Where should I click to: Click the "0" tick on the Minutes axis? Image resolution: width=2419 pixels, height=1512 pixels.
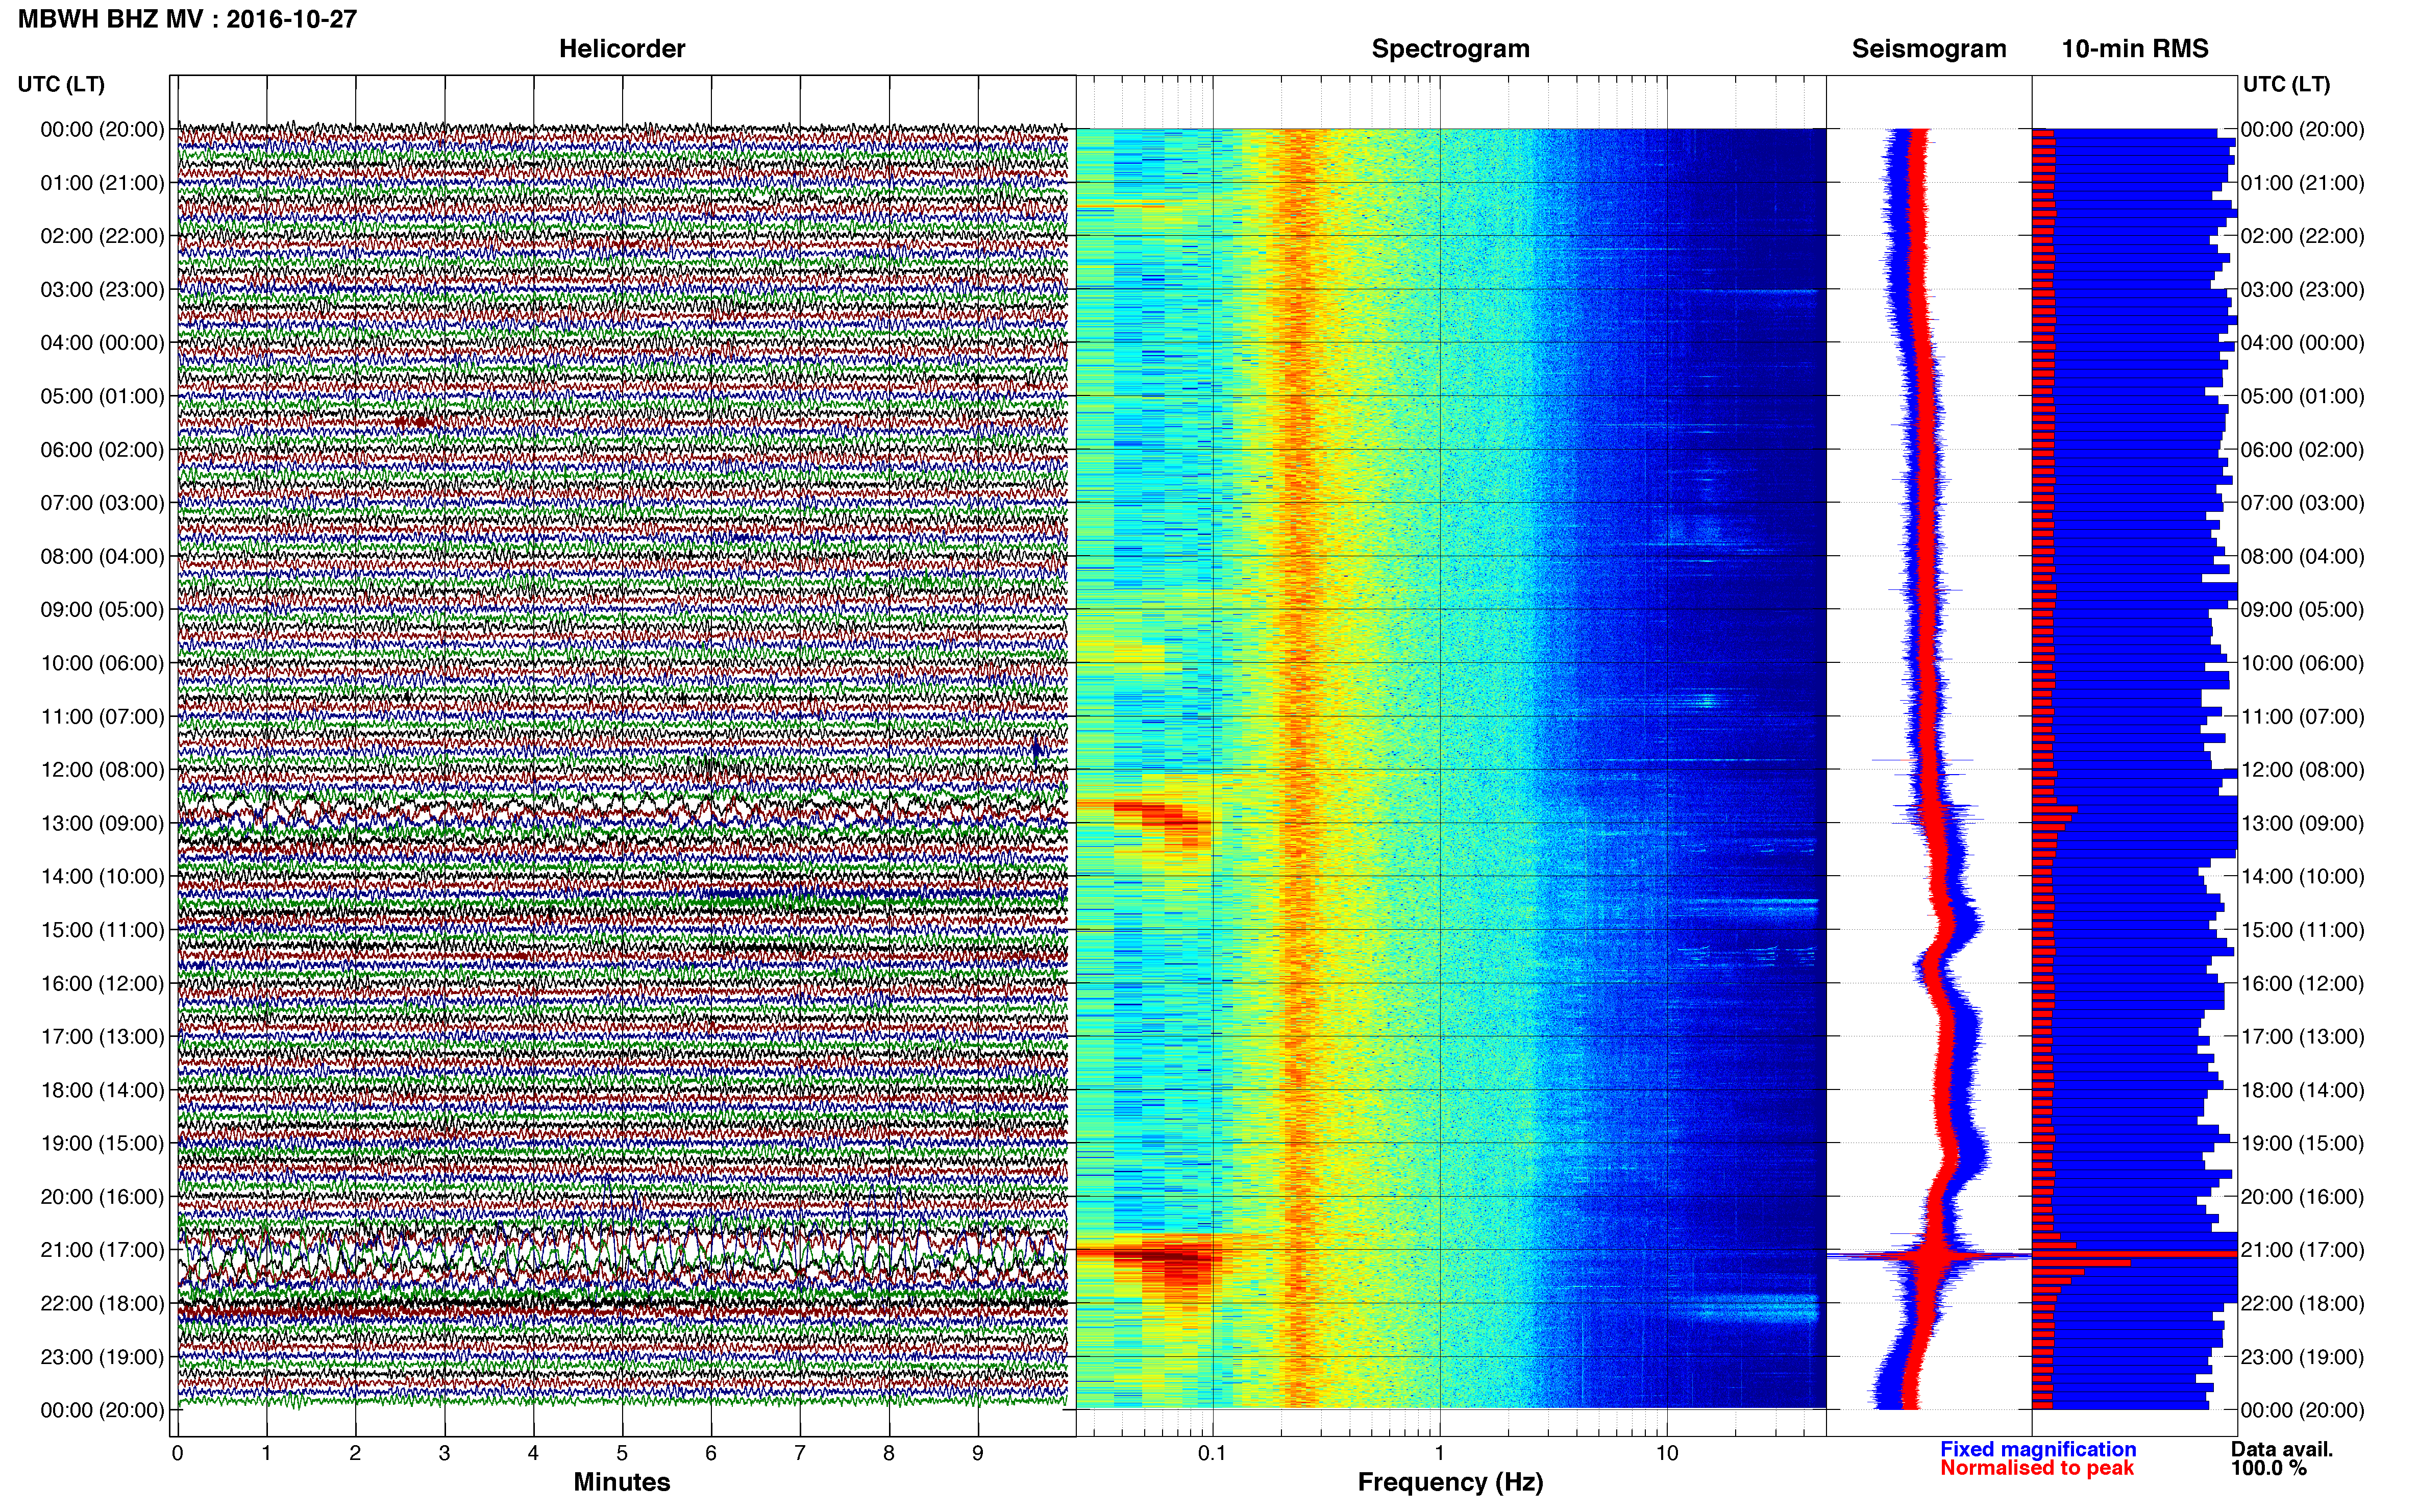click(x=177, y=1453)
